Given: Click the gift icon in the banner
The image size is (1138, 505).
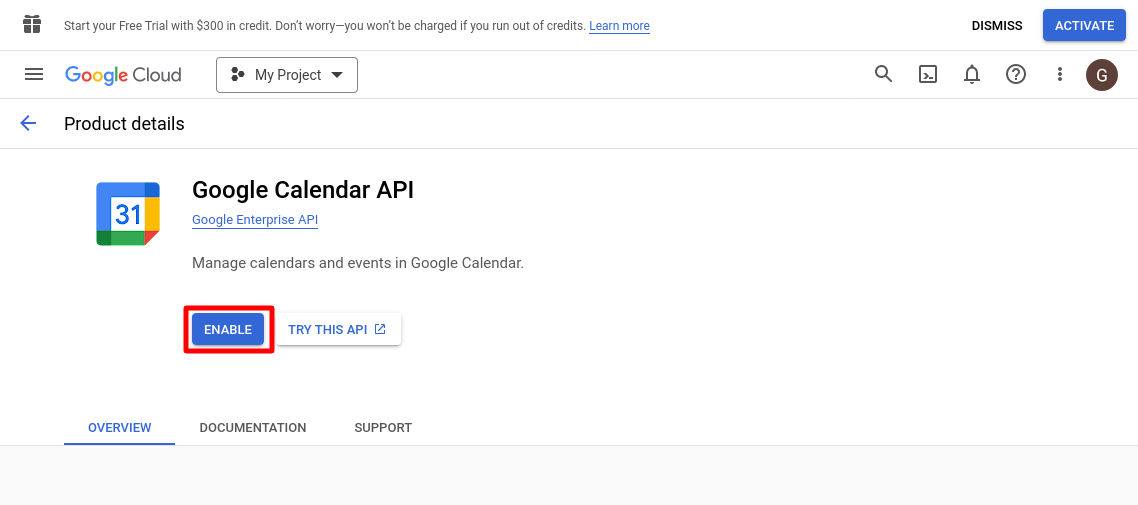Looking at the screenshot, I should (32, 25).
